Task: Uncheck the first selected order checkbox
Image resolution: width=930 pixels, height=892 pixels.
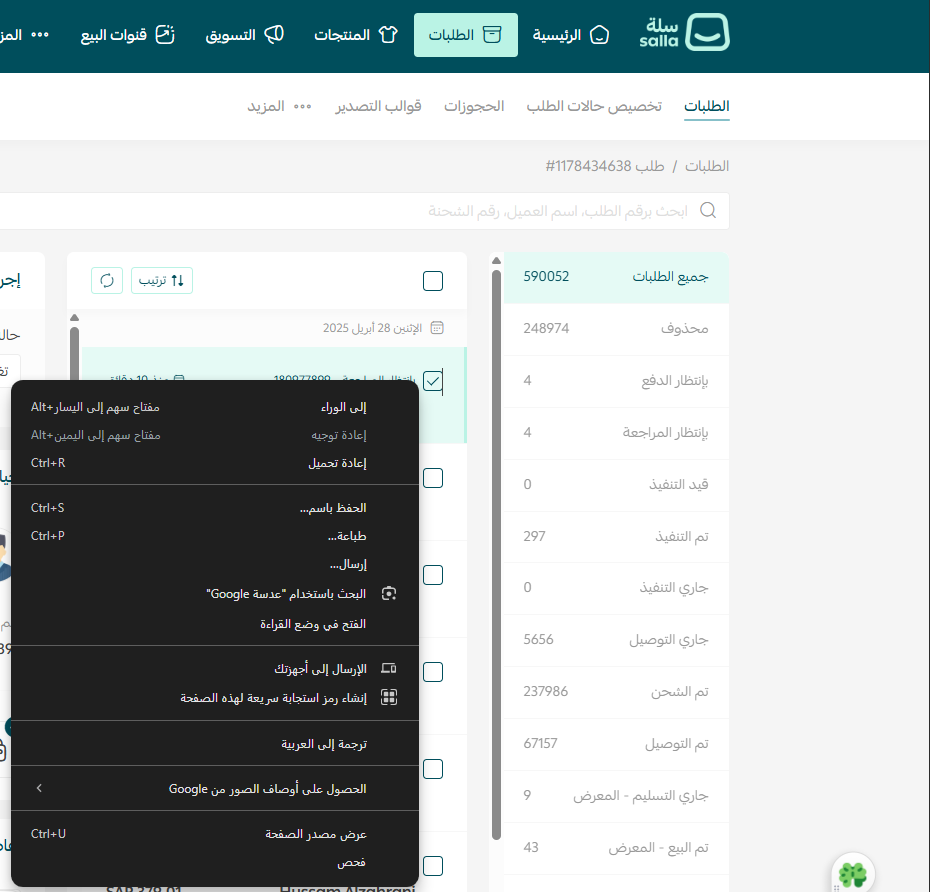Action: pos(433,381)
